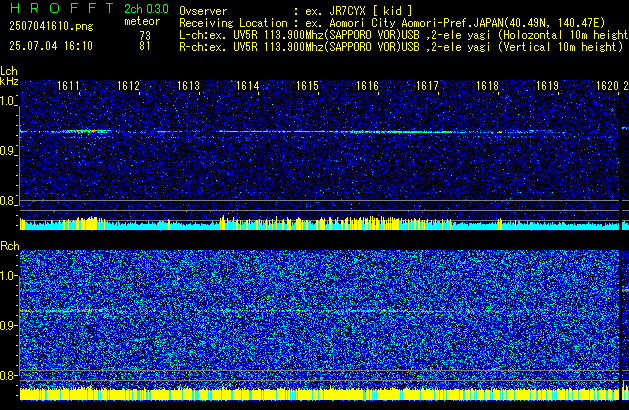Click the Lch channel label
Image resolution: width=629 pixels, height=410 pixels.
pos(9,71)
